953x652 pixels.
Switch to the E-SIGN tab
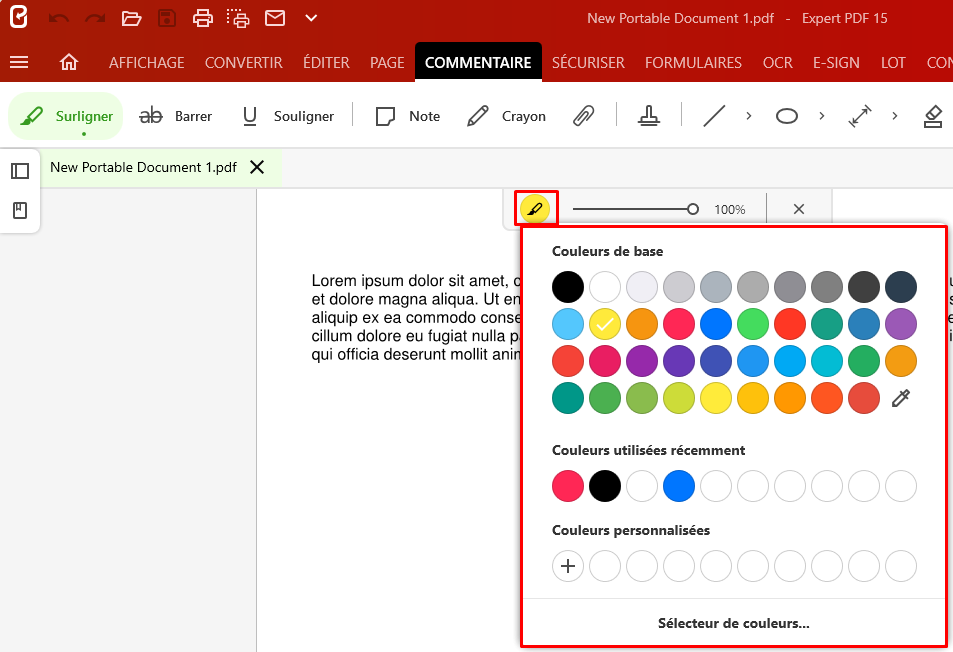(x=836, y=63)
